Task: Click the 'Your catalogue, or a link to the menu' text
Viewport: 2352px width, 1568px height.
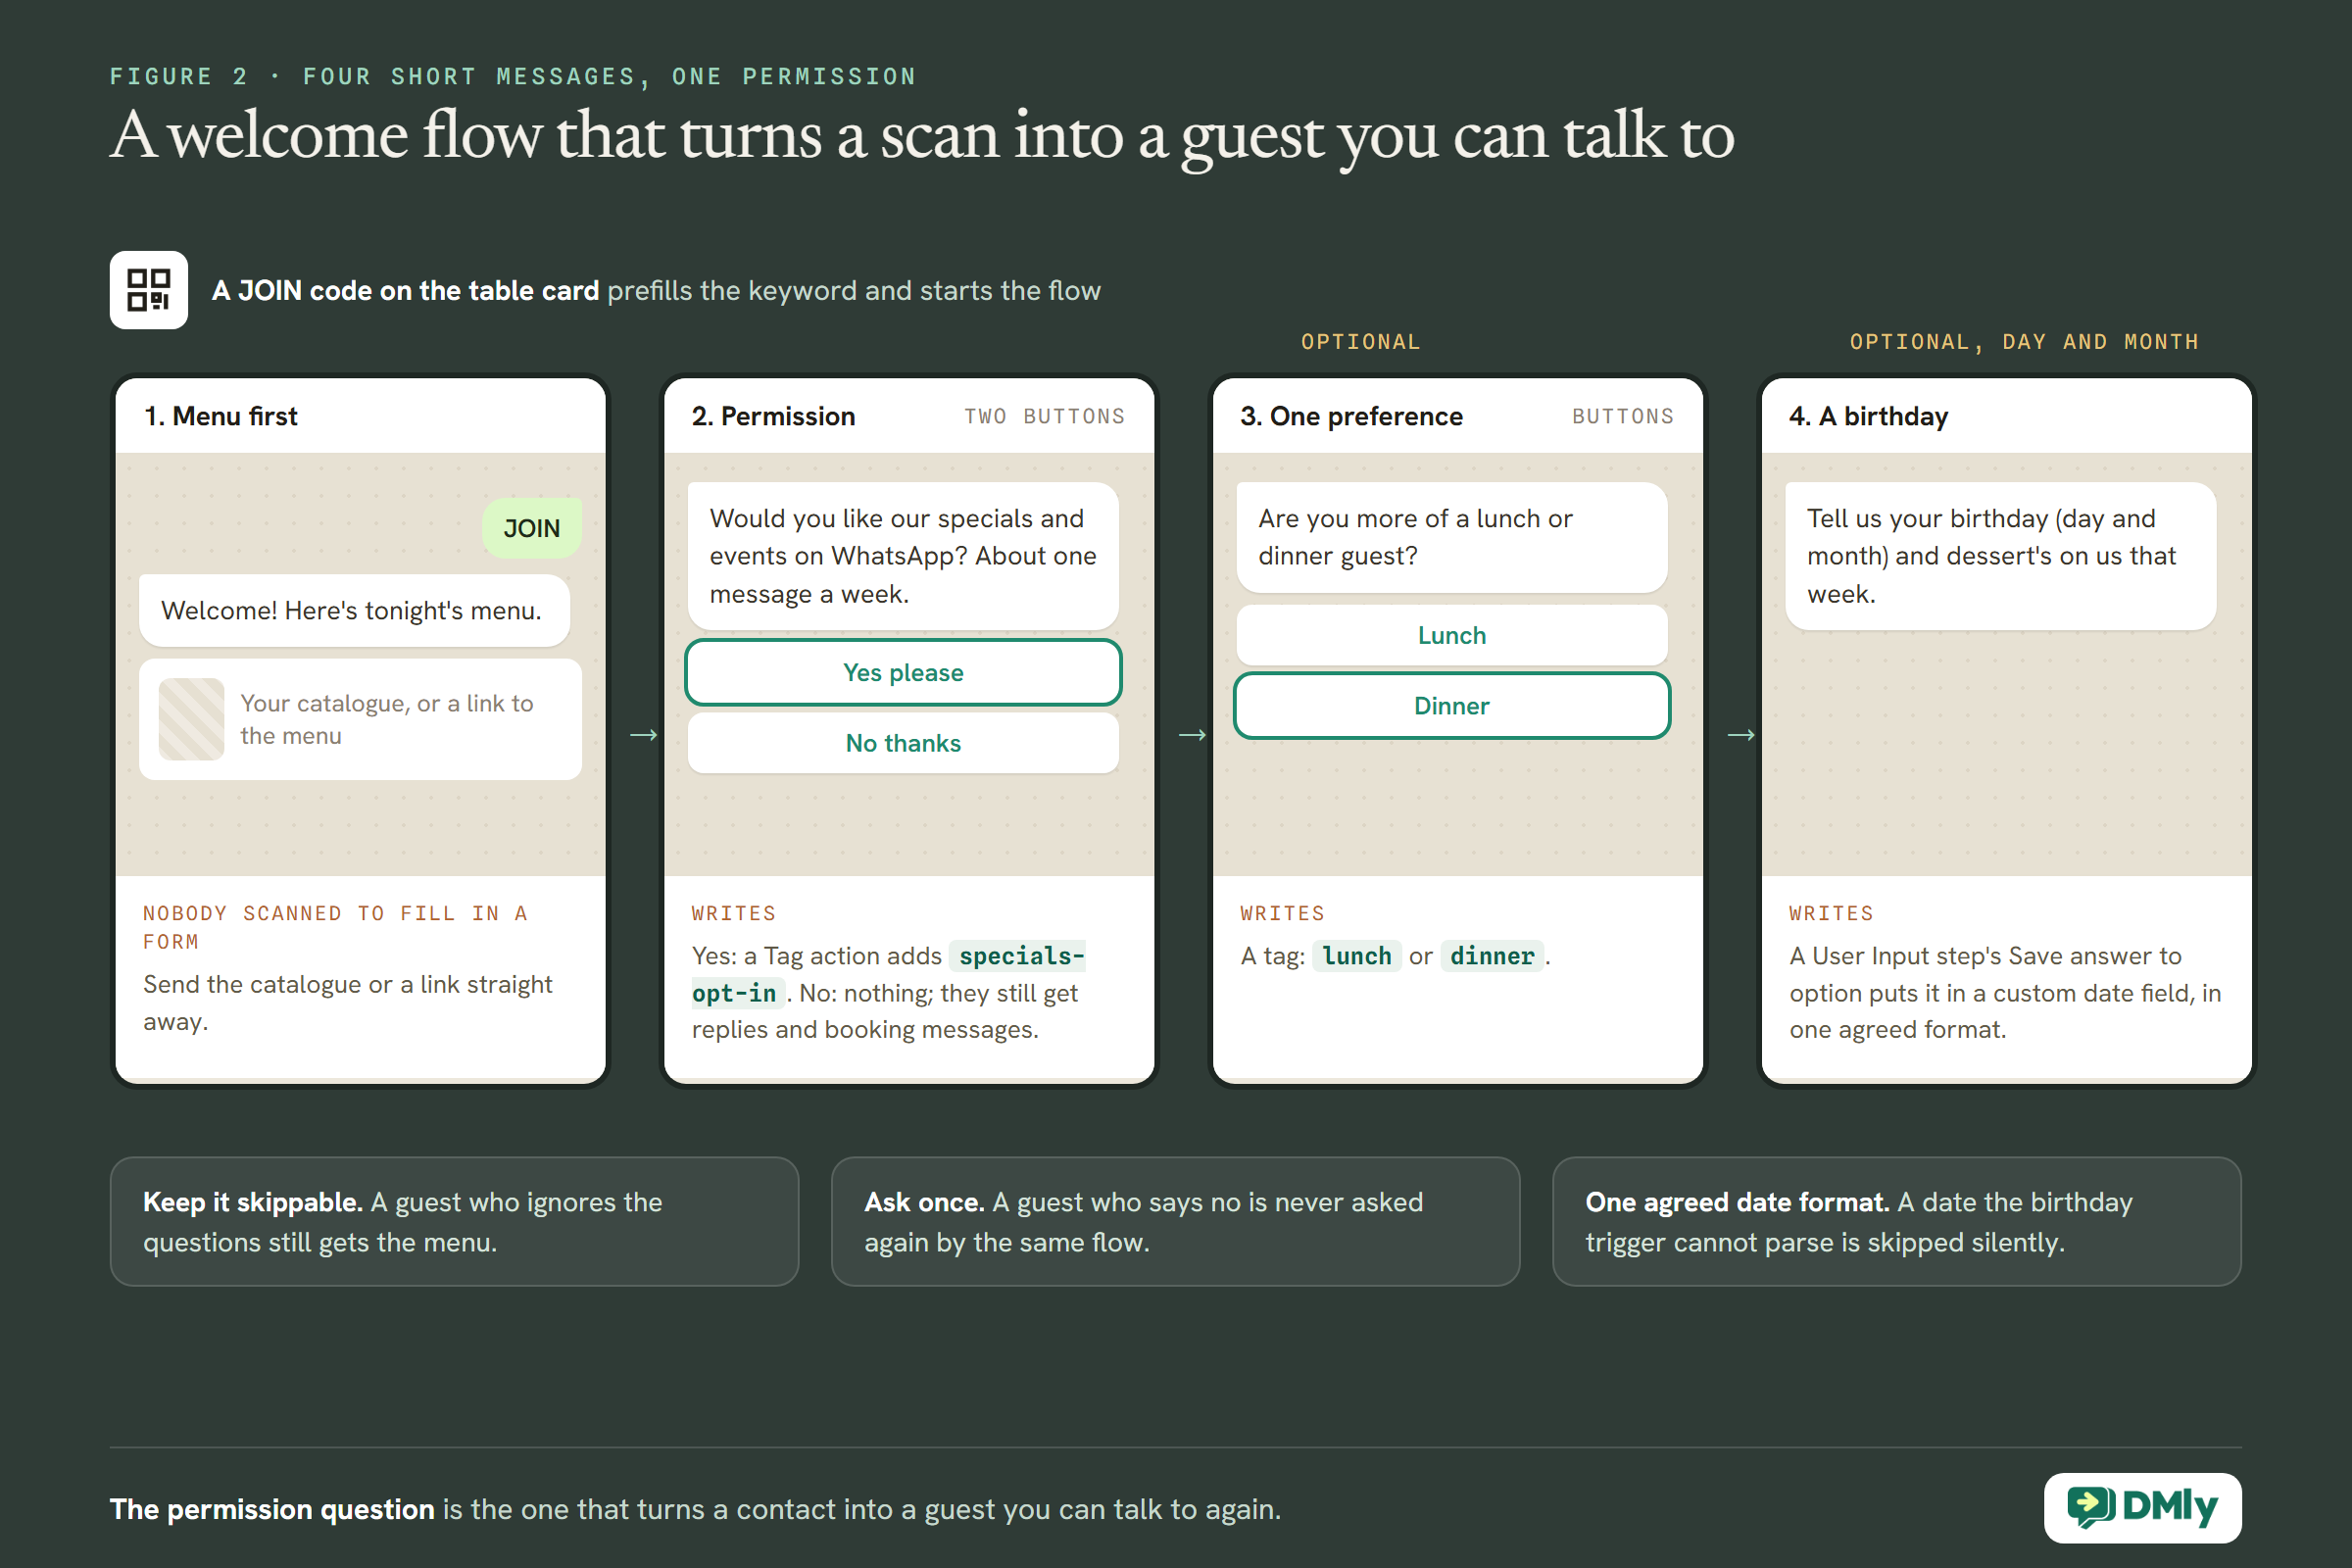Action: pos(387,719)
